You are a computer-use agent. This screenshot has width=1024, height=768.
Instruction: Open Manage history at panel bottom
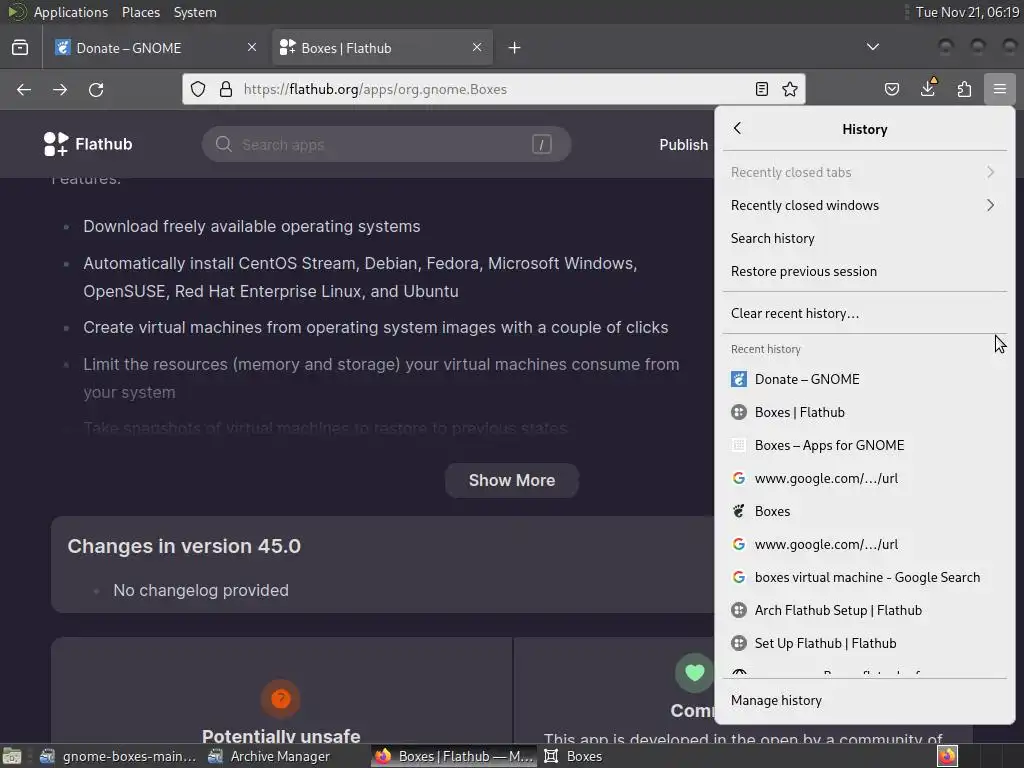[865, 700]
